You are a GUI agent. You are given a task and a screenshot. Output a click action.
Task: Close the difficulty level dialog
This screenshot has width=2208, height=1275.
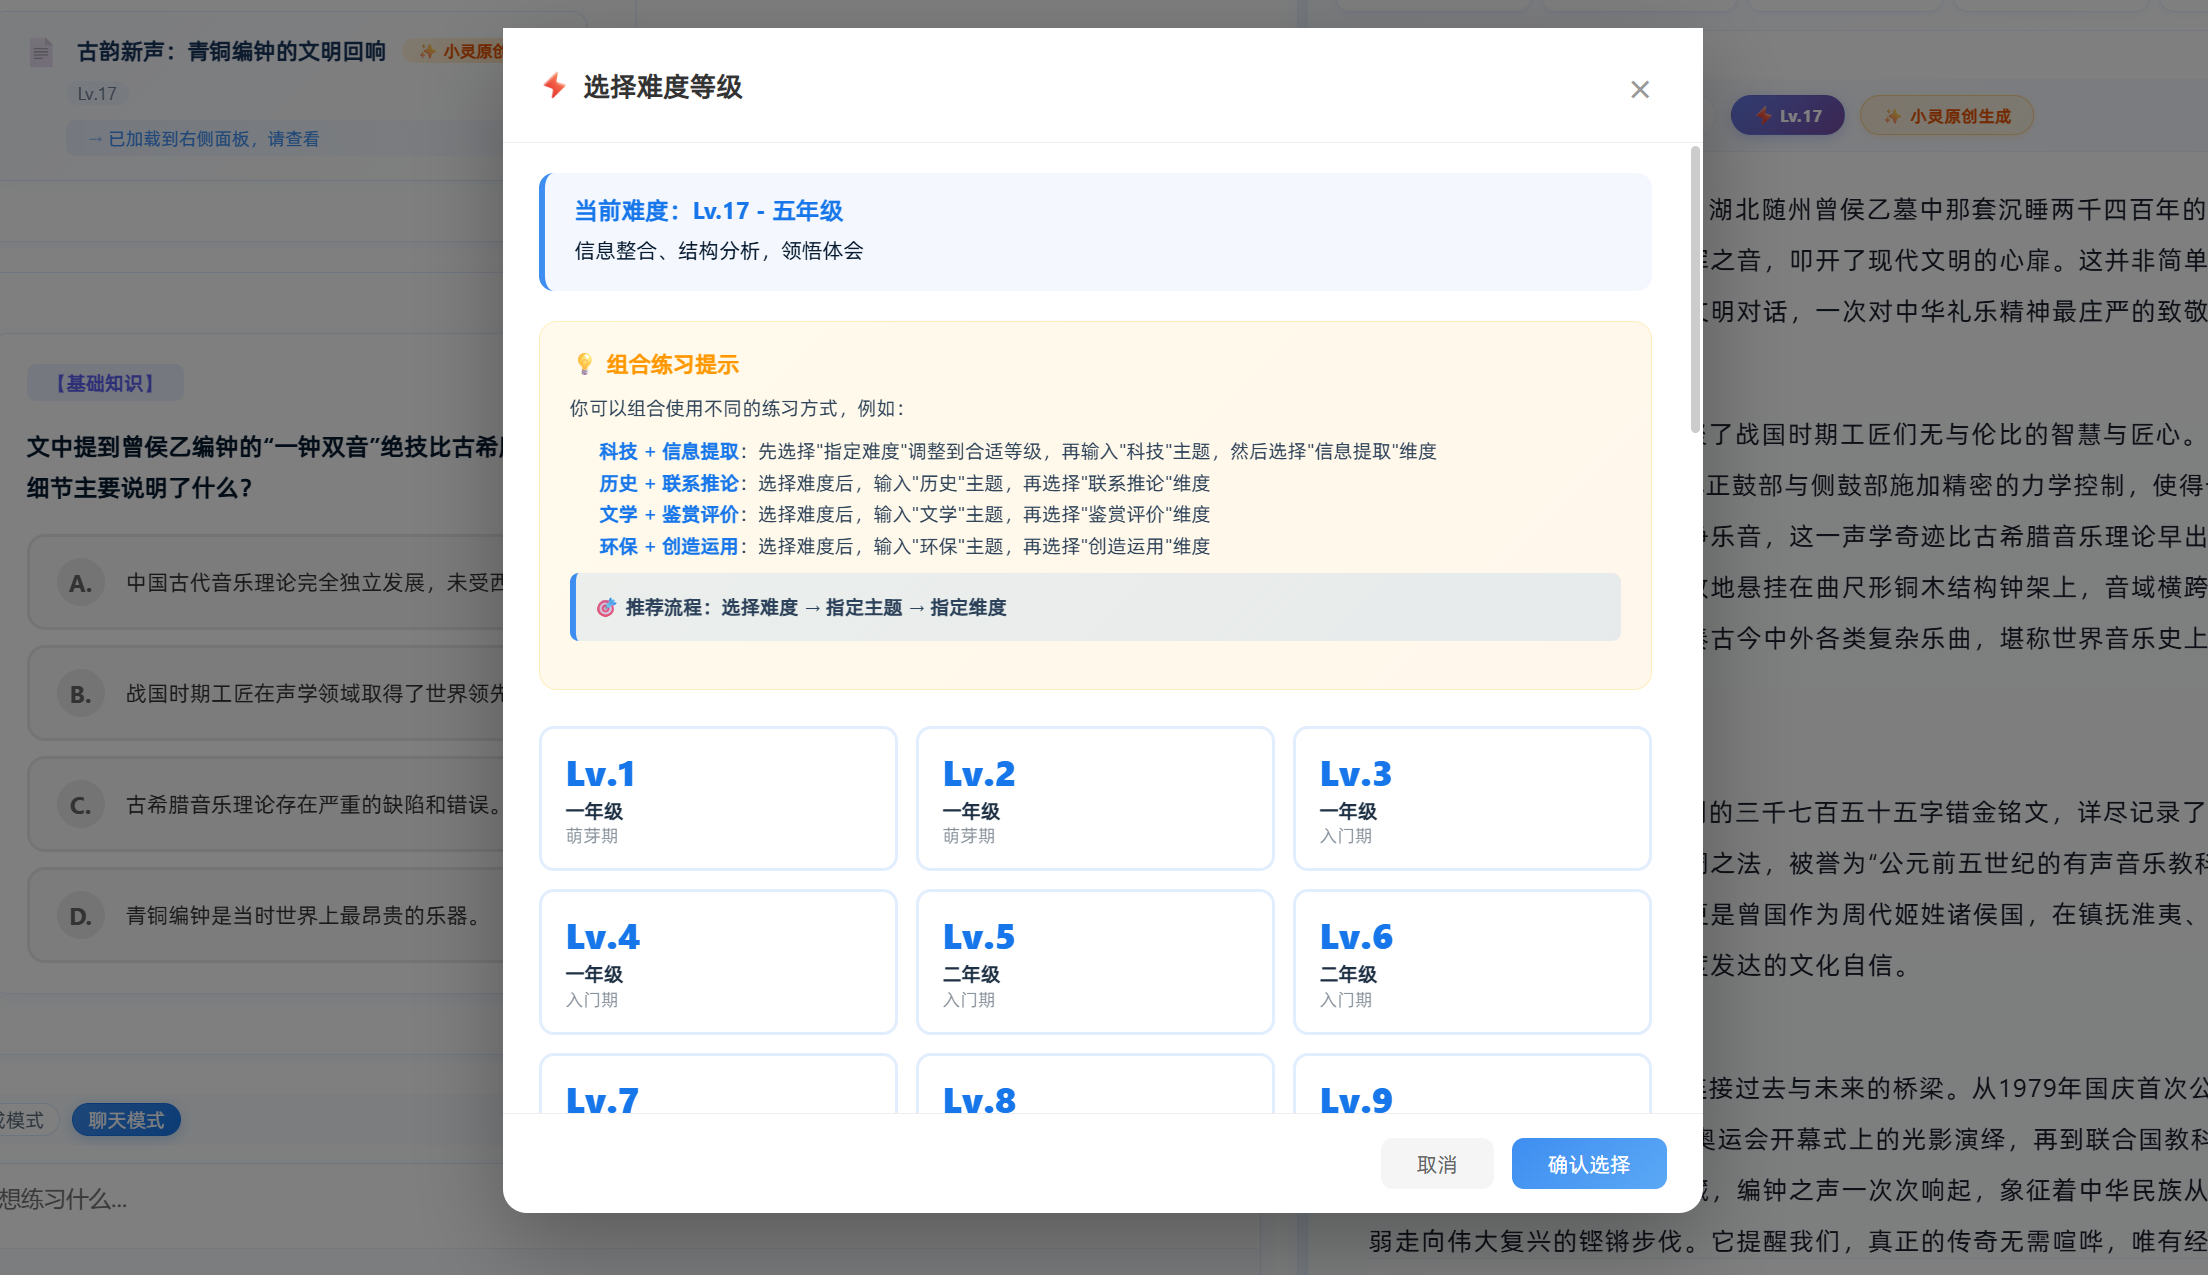click(x=1640, y=90)
